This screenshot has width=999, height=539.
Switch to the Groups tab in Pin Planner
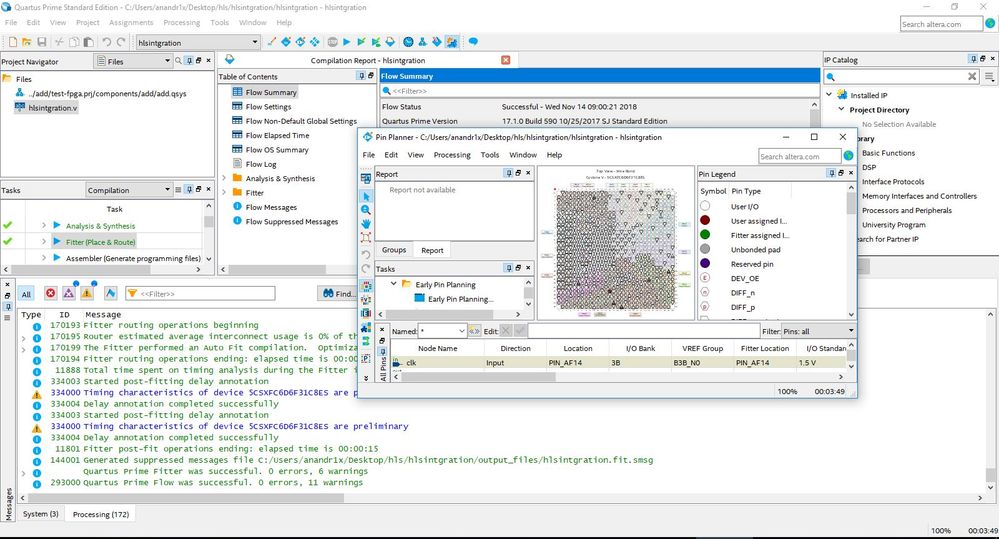pyautogui.click(x=394, y=250)
